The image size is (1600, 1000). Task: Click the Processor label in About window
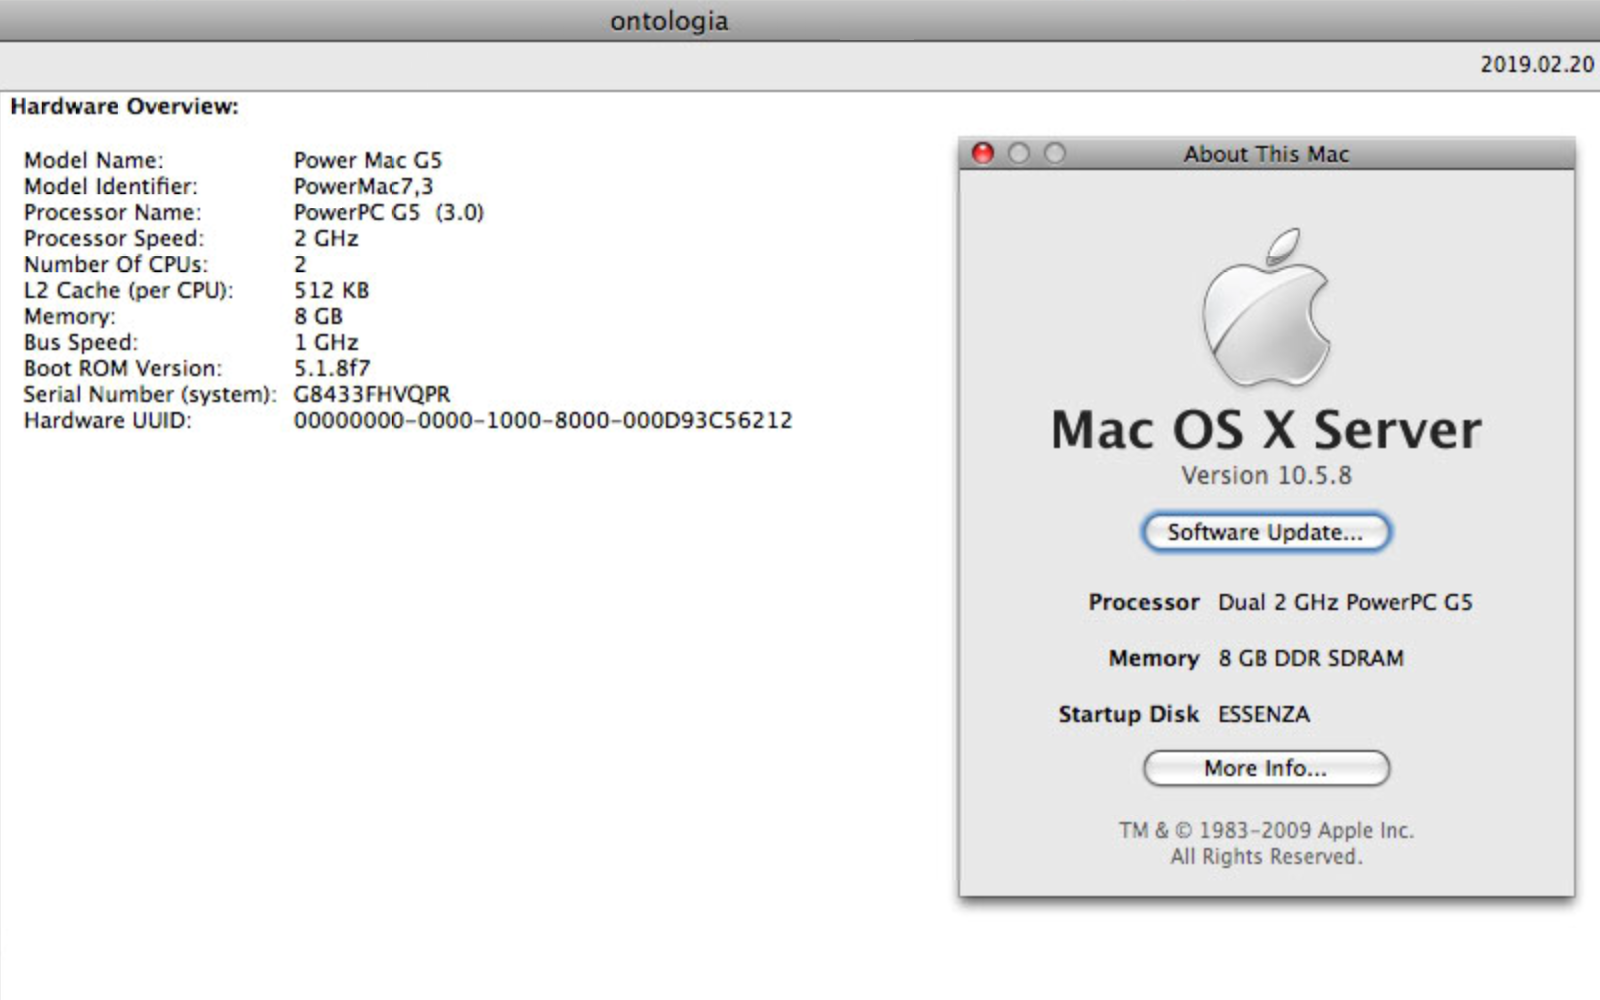click(x=1144, y=602)
